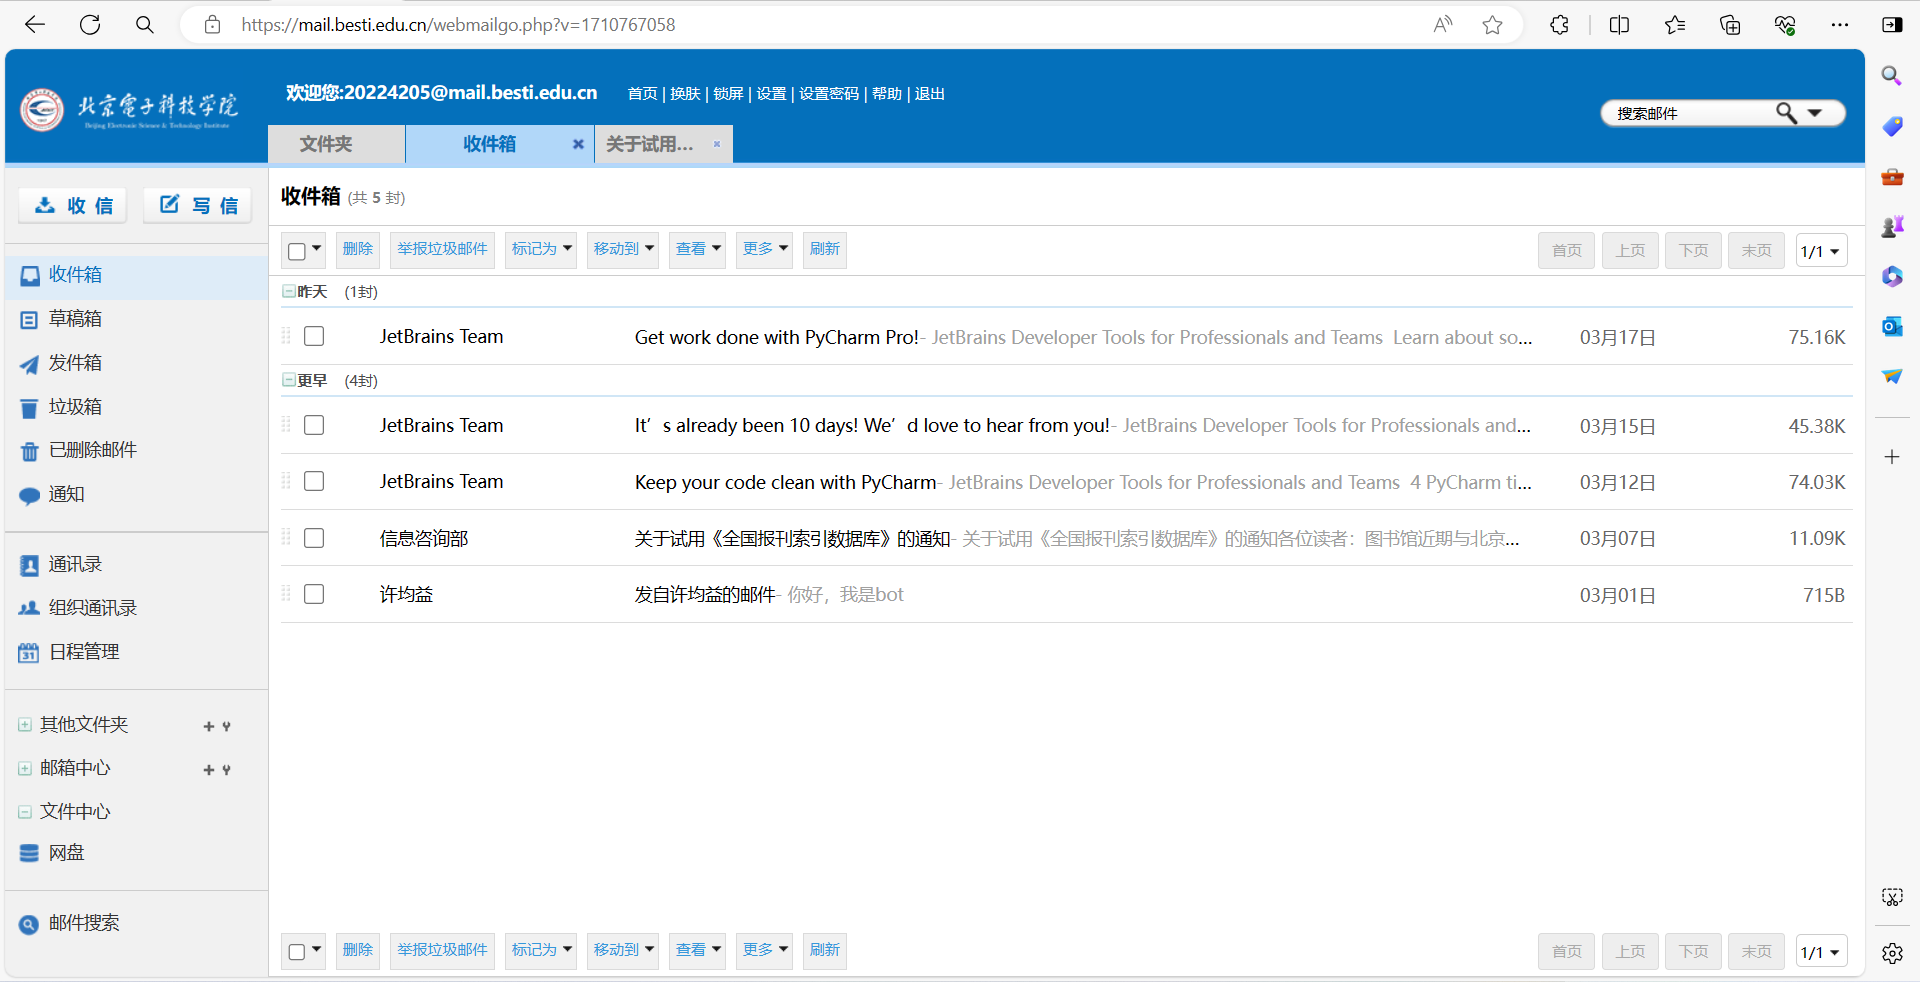Click the top 举报垃圾邮件 button

442,249
